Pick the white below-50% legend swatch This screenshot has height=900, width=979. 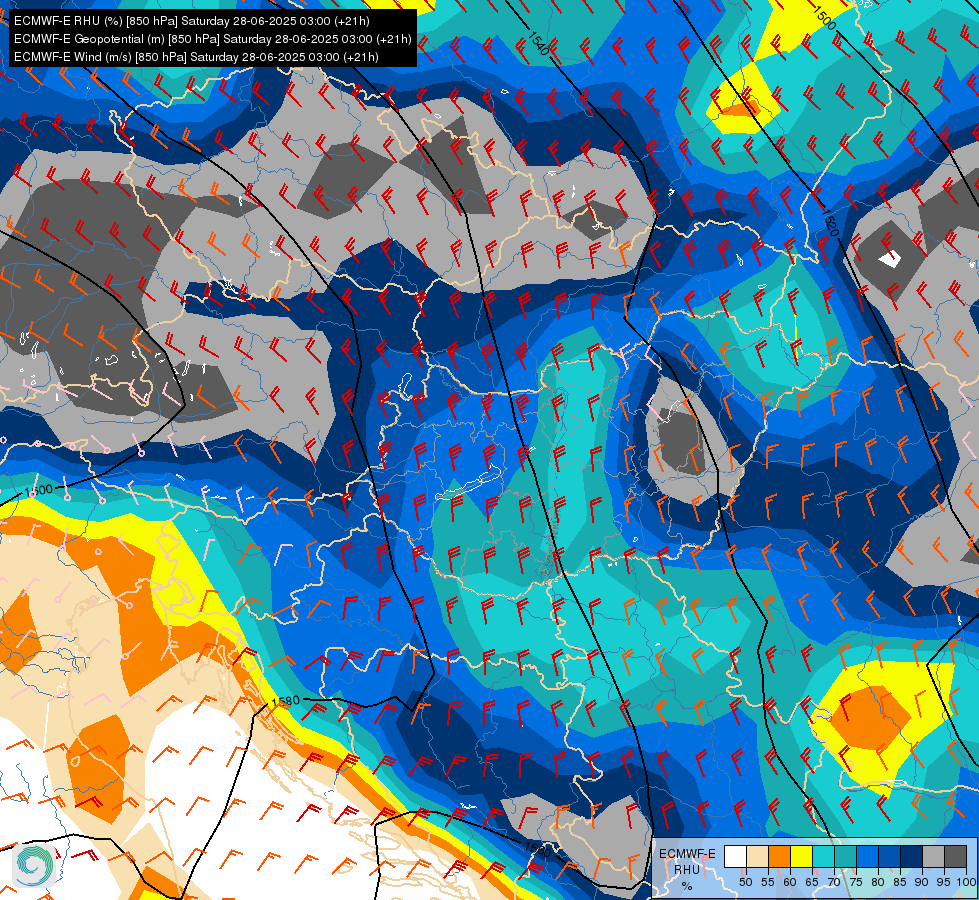(735, 856)
